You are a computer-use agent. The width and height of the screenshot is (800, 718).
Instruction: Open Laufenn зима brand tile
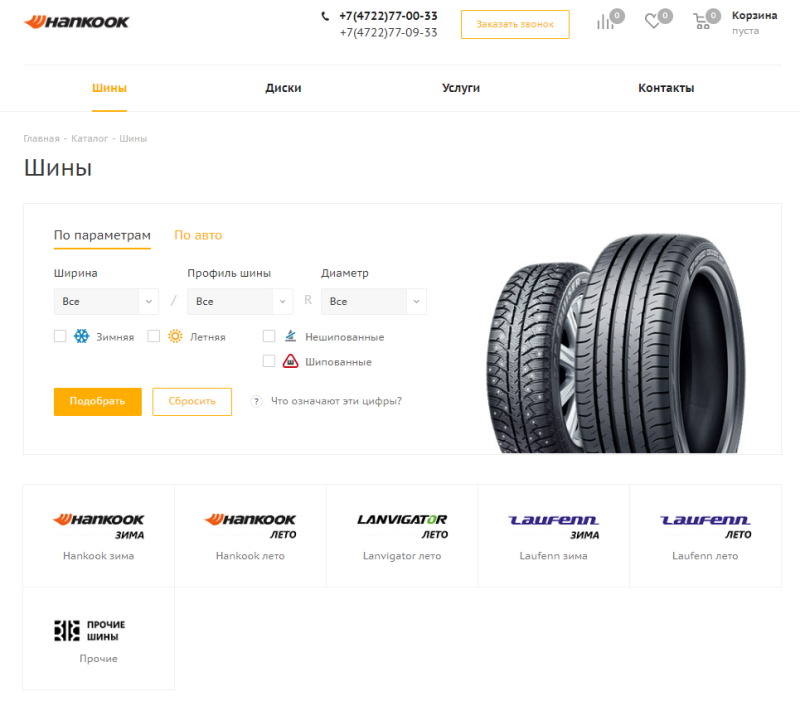tap(554, 536)
